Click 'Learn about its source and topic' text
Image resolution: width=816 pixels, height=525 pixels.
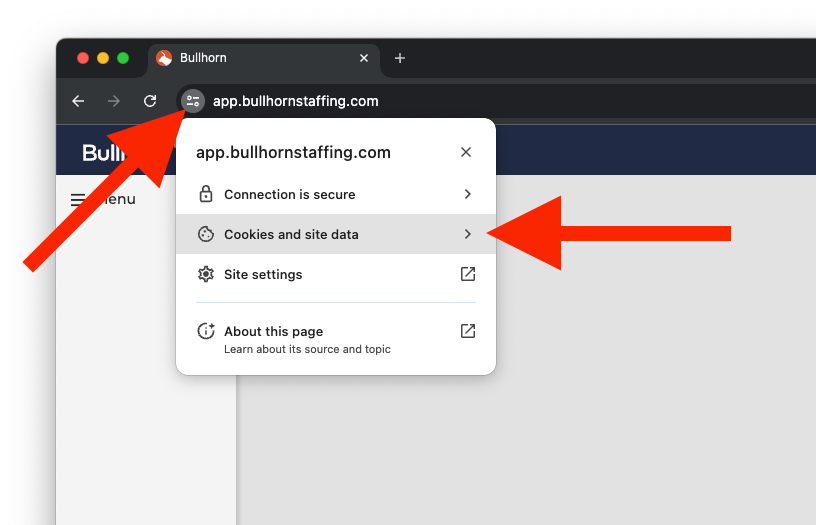[x=307, y=349]
